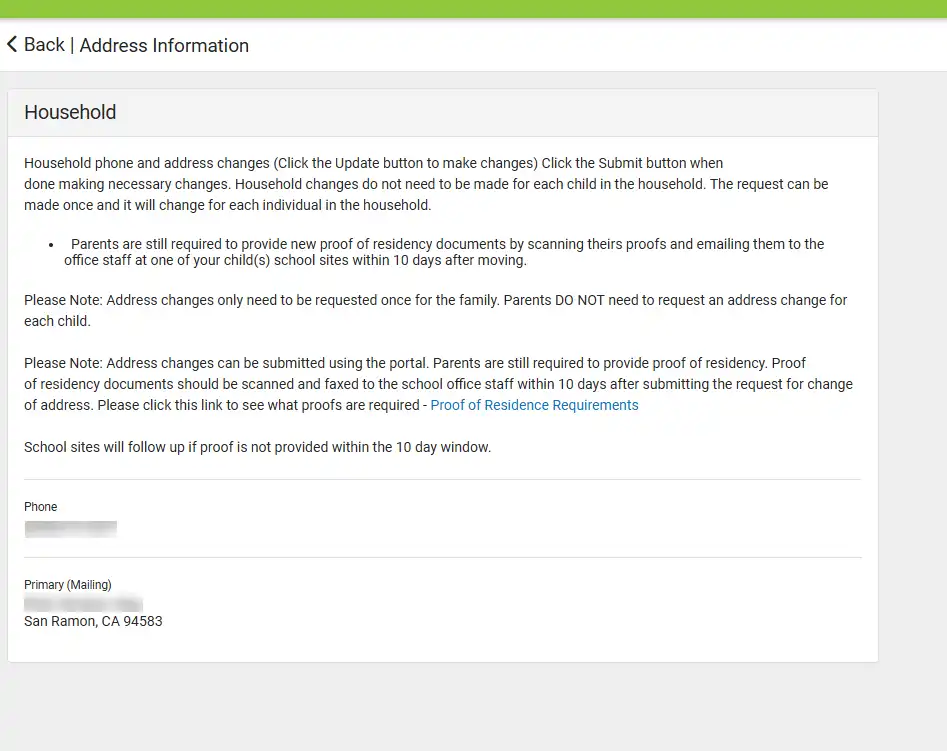This screenshot has width=947, height=751.
Task: Click the Primary (Mailing) label
Action: (x=68, y=584)
